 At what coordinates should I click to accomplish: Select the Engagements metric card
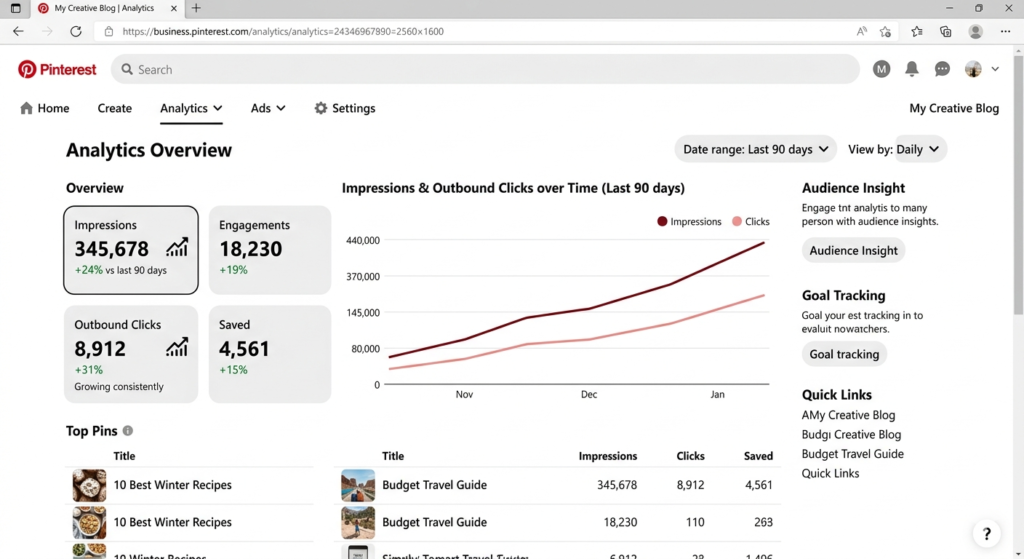pyautogui.click(x=270, y=250)
